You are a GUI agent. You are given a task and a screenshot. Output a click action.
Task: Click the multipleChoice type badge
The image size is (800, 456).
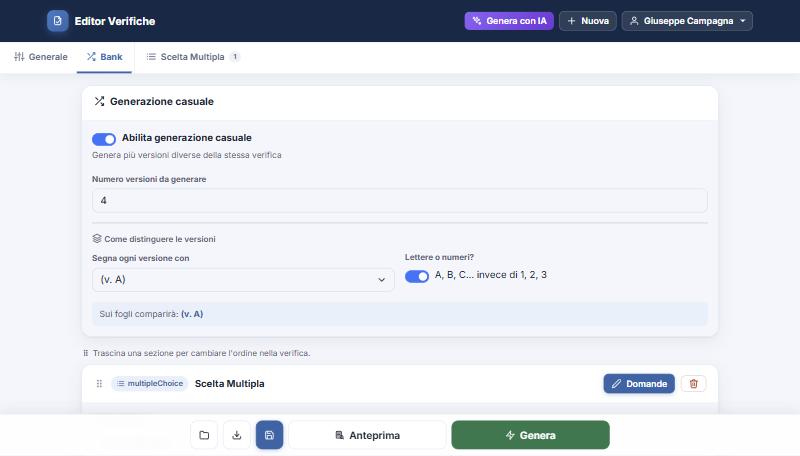[x=150, y=384]
